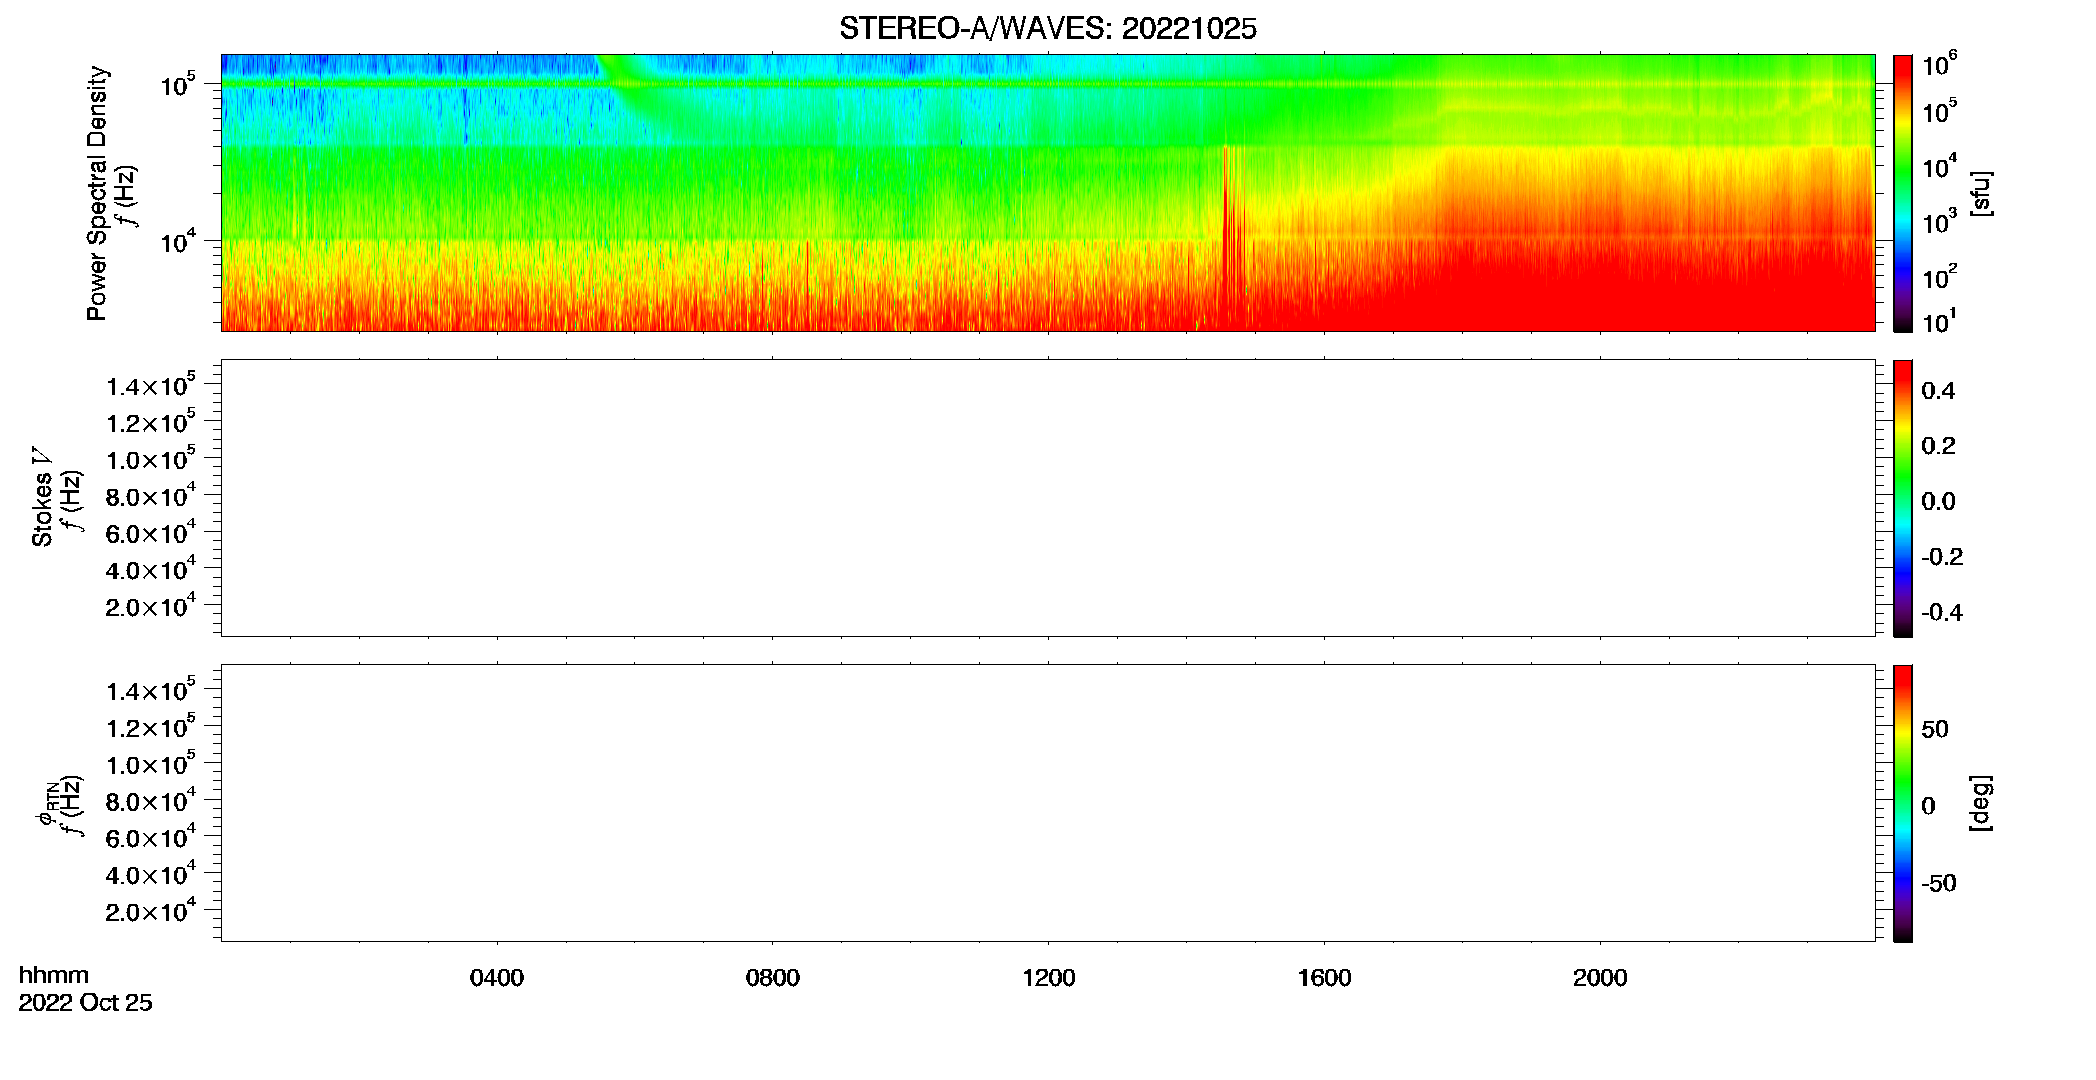The height and width of the screenshot is (1080, 2096).
Task: Click the Power Spectral Density axis label
Action: point(97,193)
